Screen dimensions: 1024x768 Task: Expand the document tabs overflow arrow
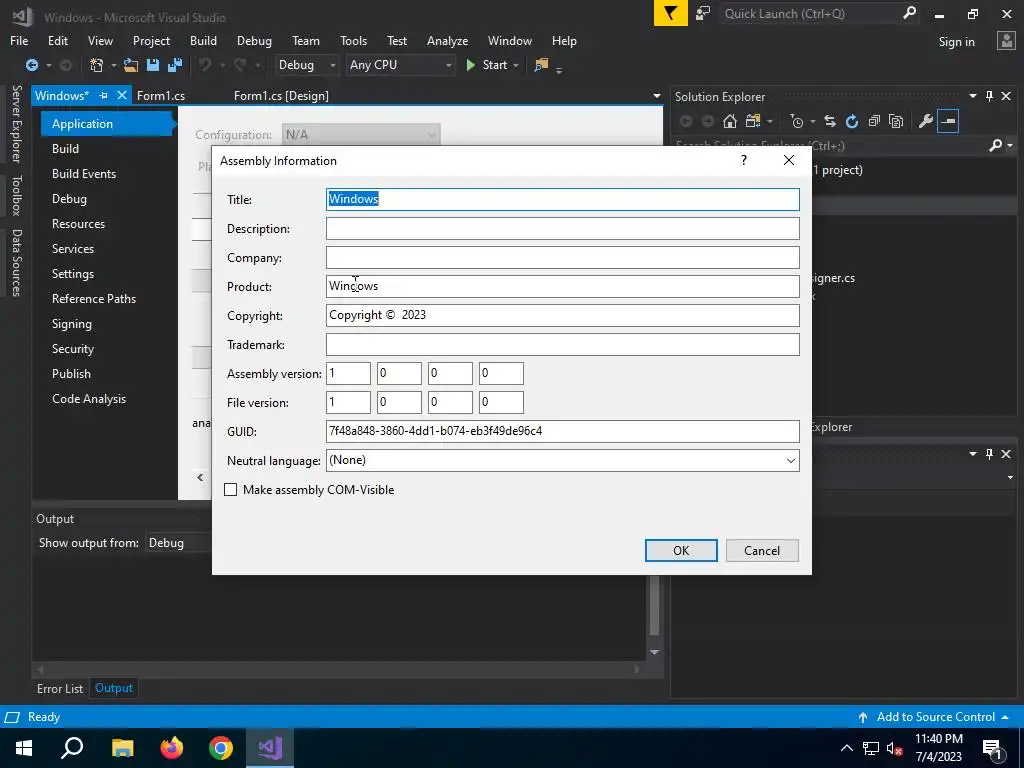656,96
